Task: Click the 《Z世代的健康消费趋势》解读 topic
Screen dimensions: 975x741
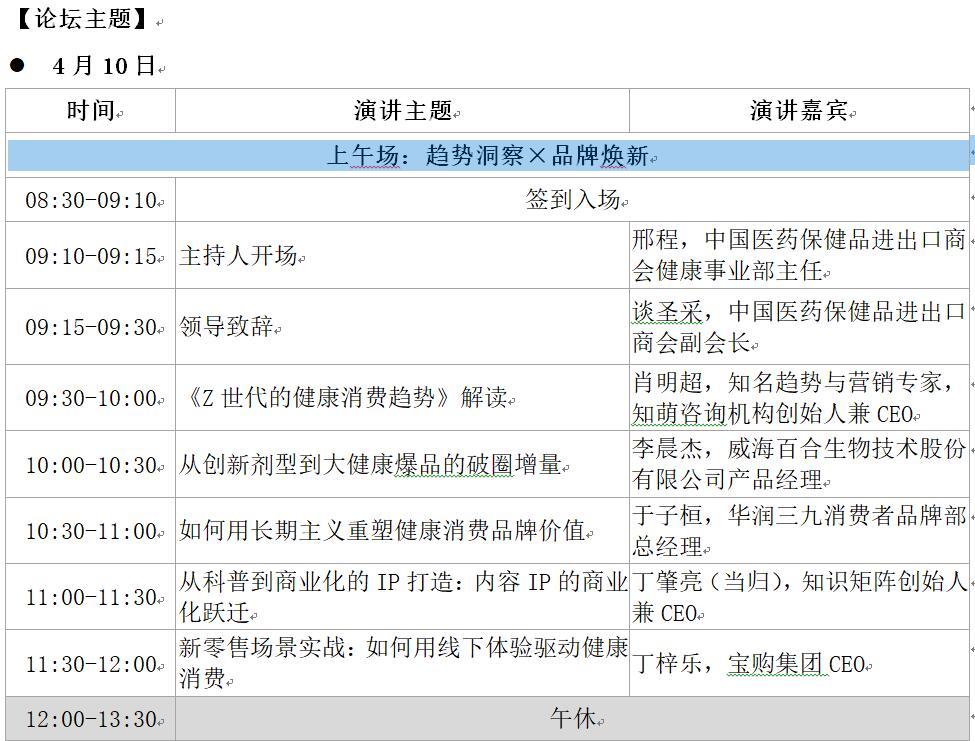Action: (x=345, y=398)
